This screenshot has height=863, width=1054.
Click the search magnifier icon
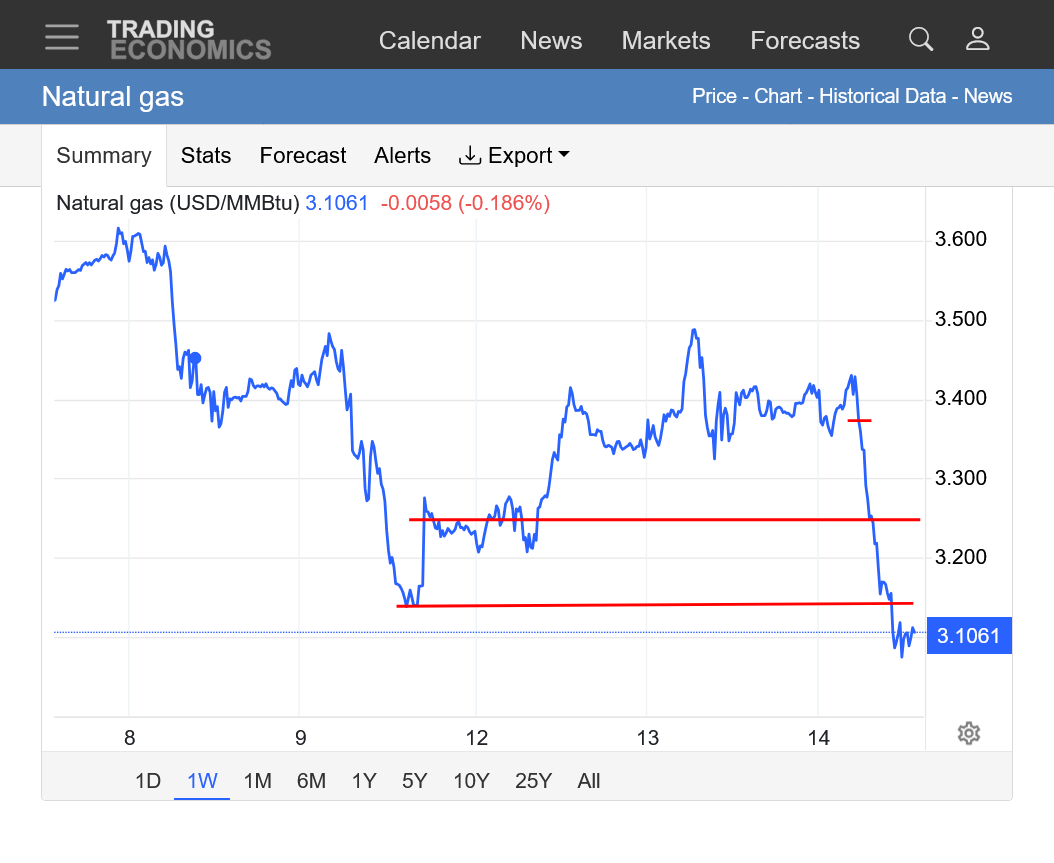pos(920,39)
